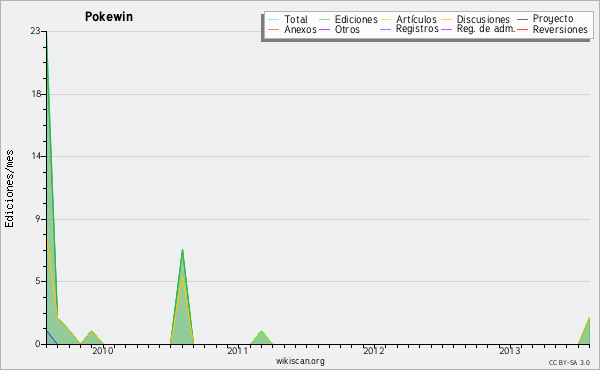
Task: Click the chart title Pokewin
Action: [x=109, y=17]
